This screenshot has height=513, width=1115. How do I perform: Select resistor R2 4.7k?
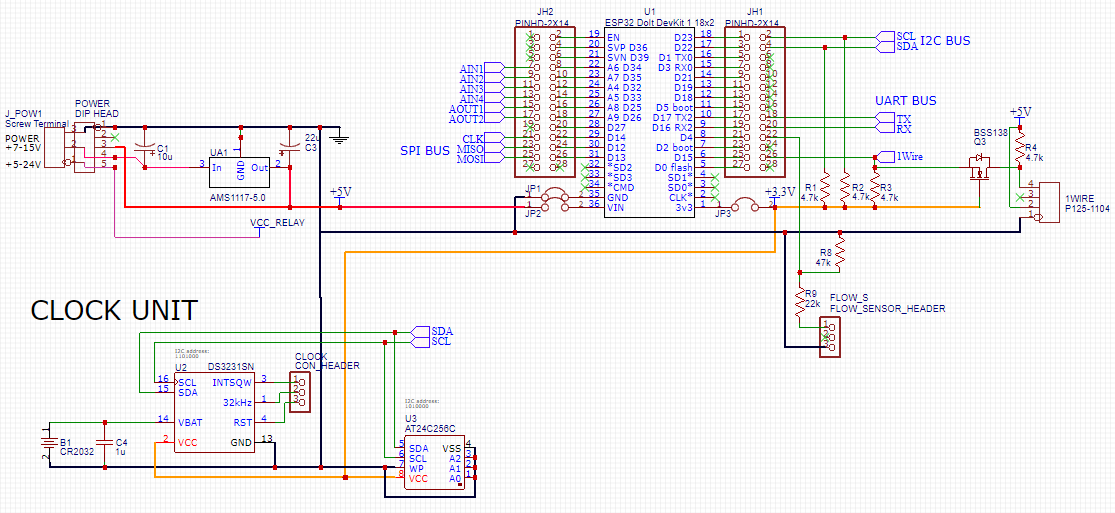(845, 187)
